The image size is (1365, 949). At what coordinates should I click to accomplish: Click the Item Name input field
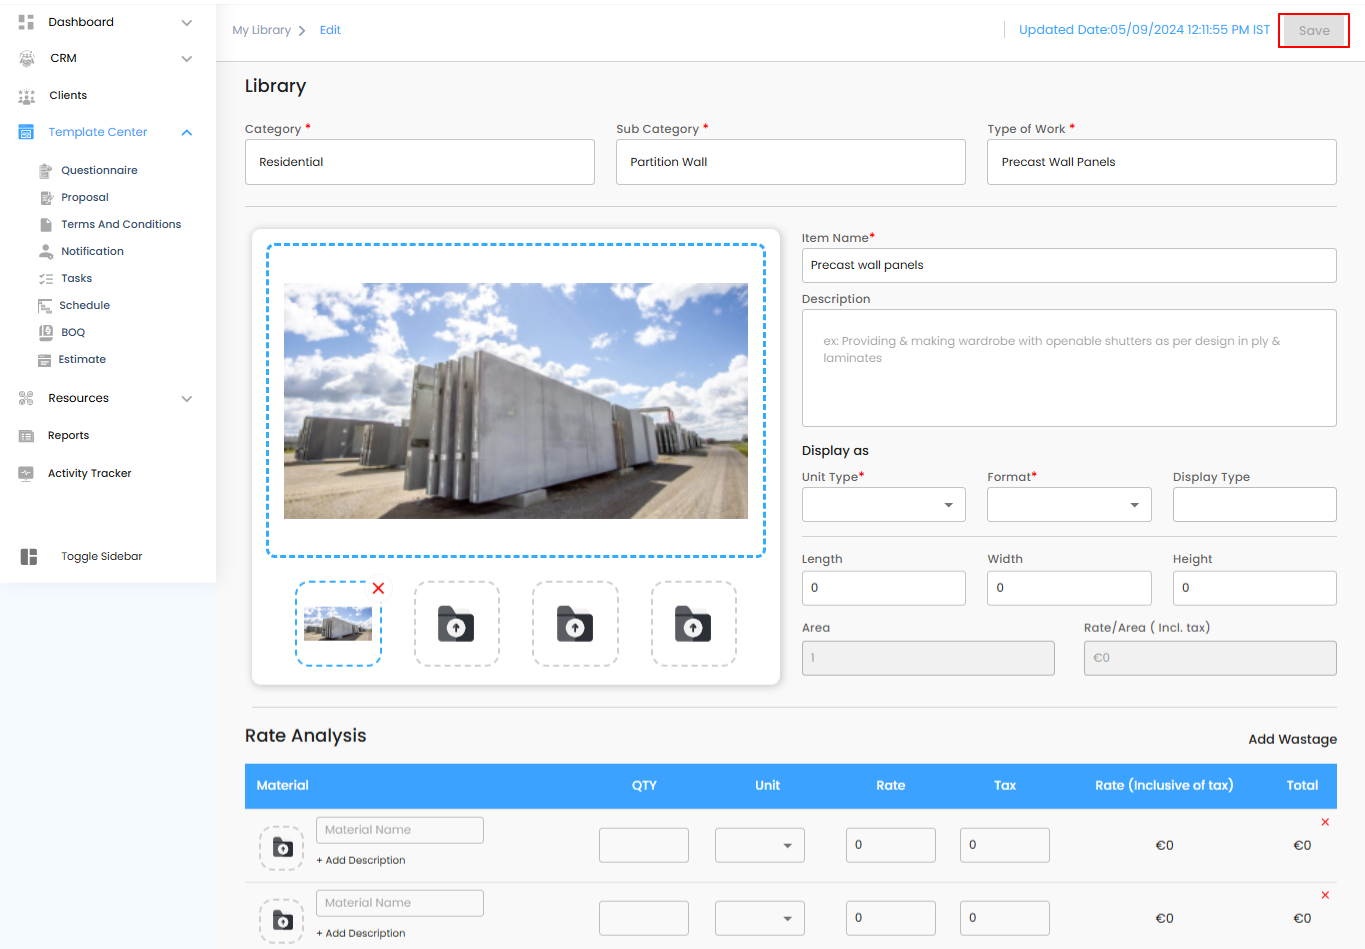tap(1068, 265)
